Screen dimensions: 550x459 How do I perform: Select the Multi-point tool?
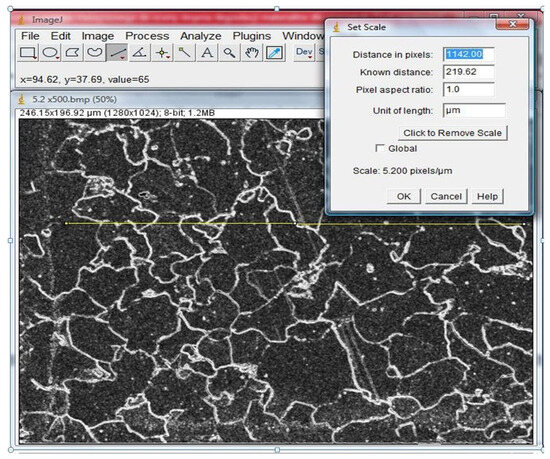tap(162, 53)
